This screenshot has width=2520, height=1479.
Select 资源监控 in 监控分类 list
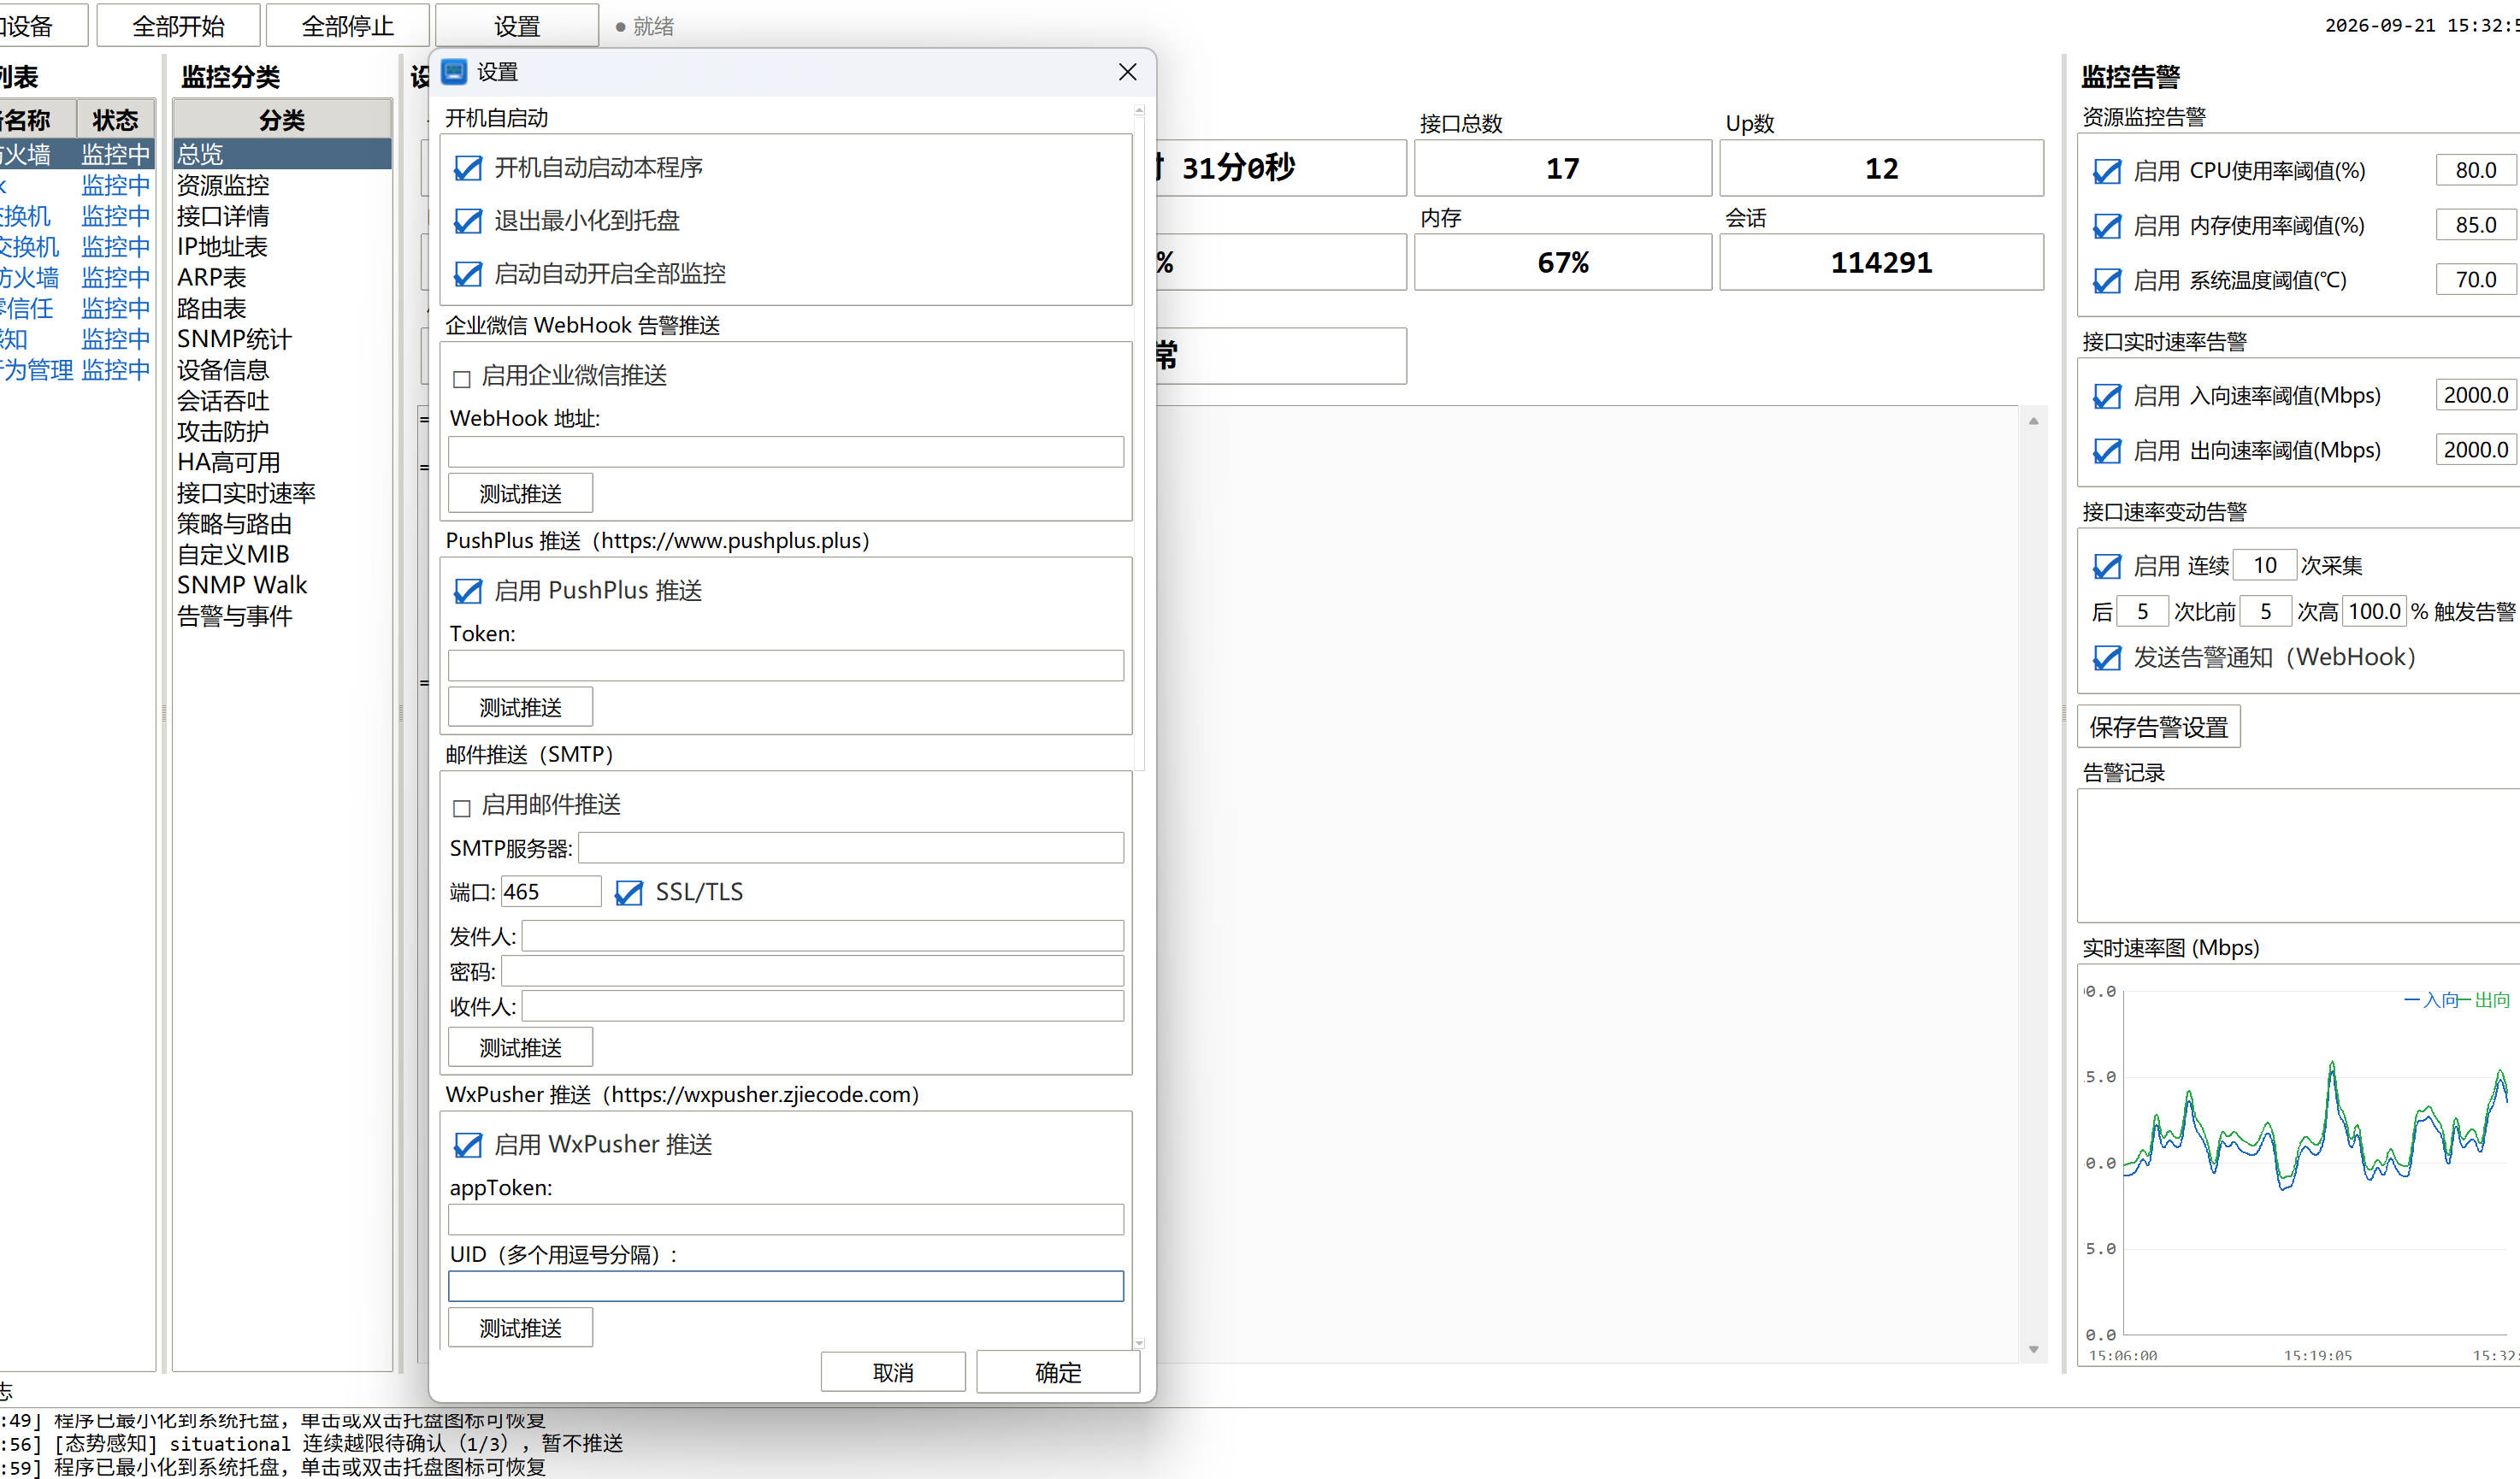[282, 185]
